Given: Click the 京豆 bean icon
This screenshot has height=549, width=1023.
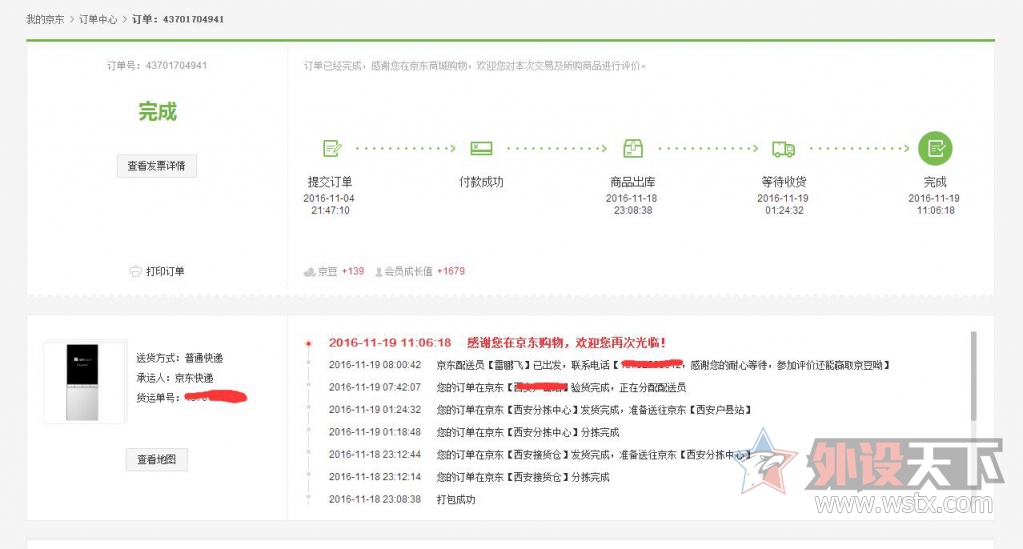Looking at the screenshot, I should (309, 271).
